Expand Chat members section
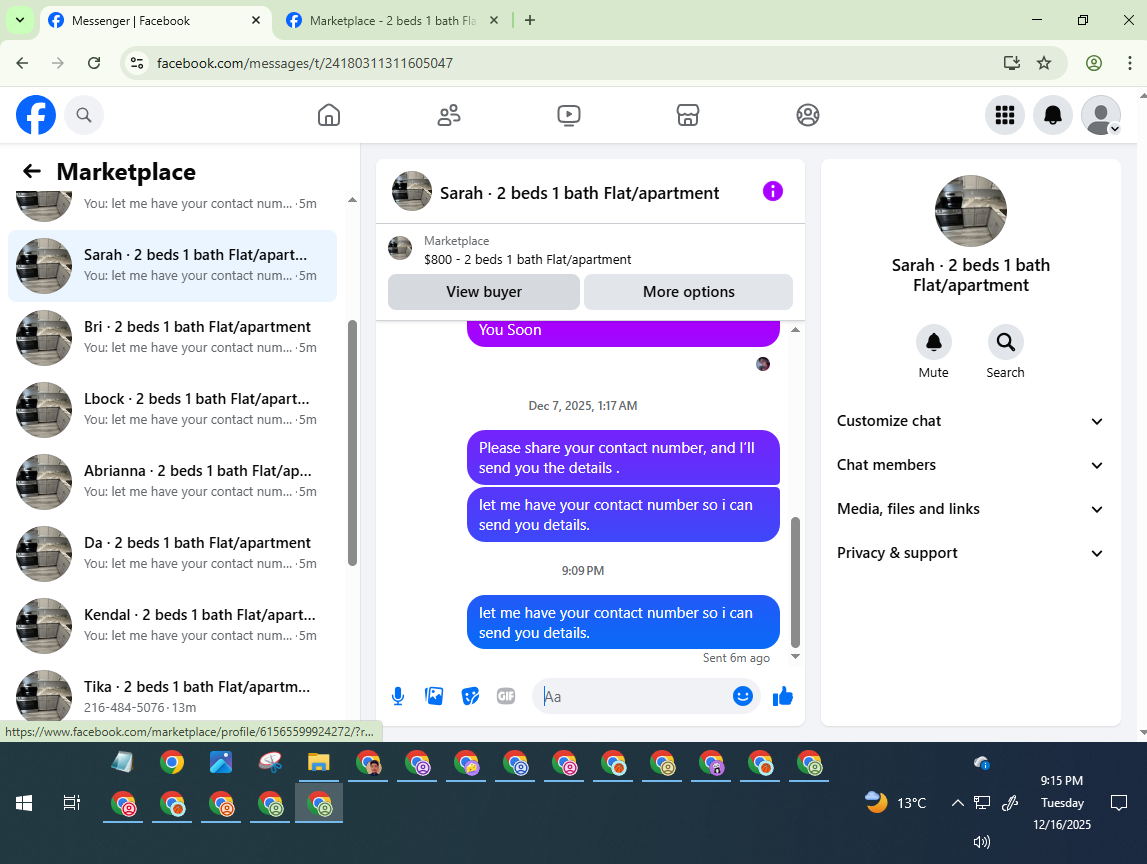This screenshot has width=1147, height=864. (x=970, y=465)
